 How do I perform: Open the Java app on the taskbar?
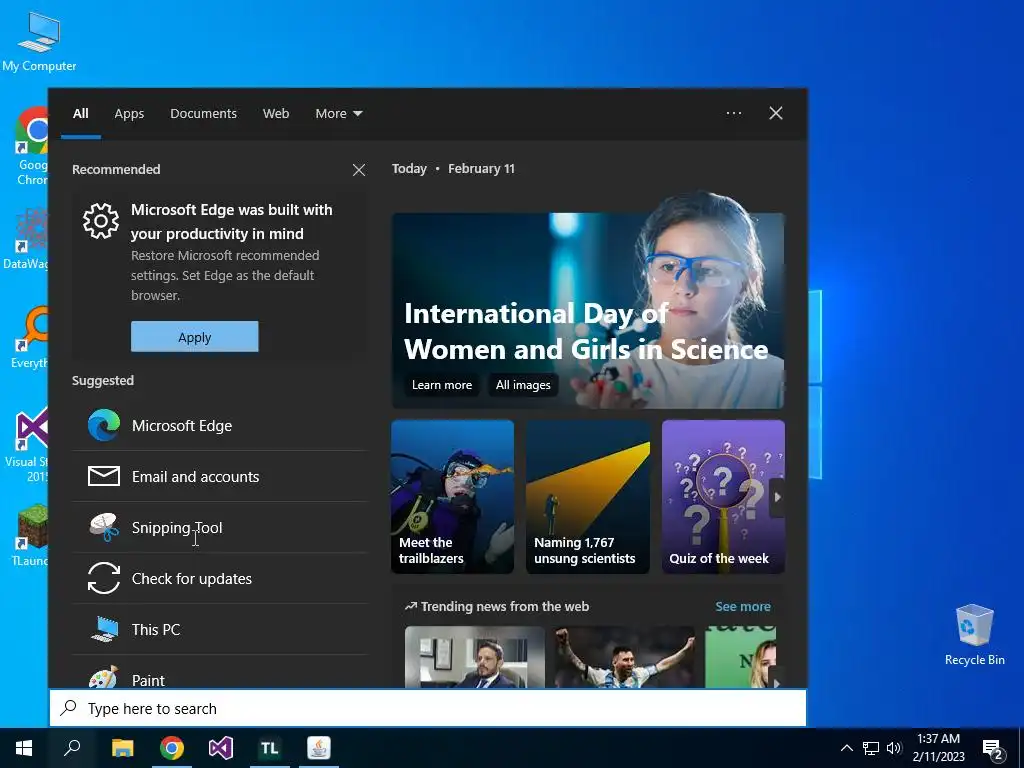(319, 748)
